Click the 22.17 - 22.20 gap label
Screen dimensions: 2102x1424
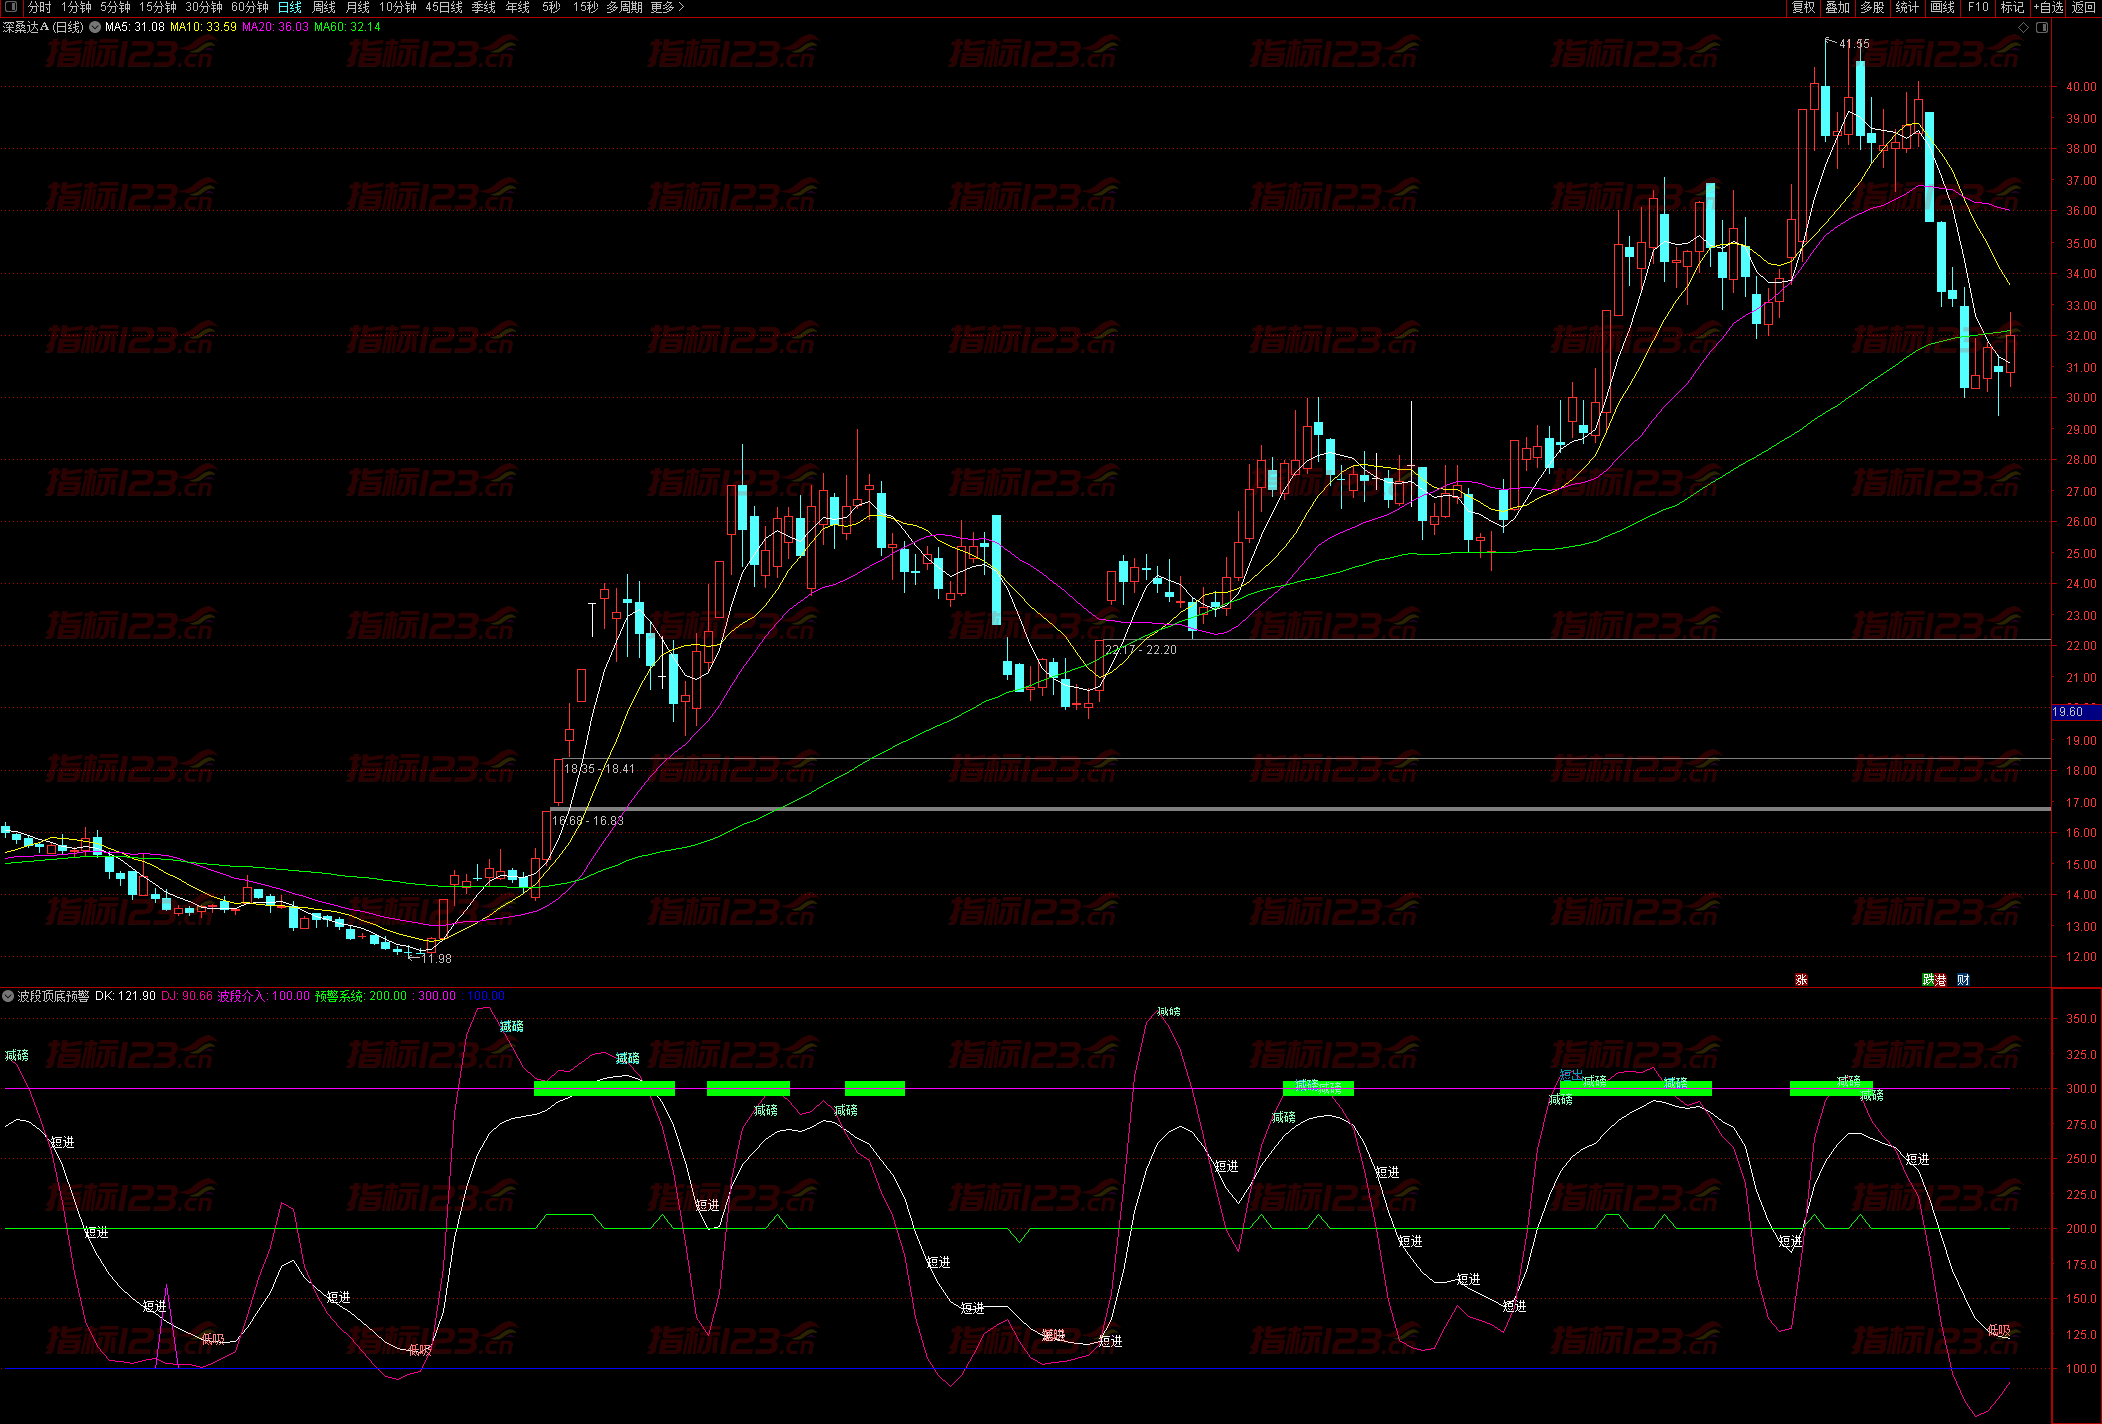(1141, 650)
